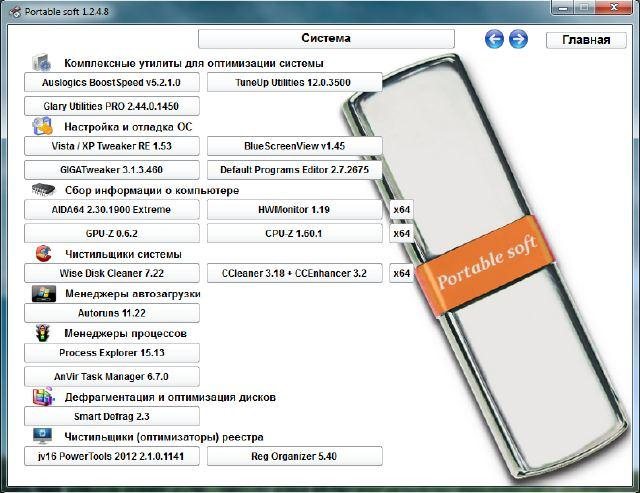The image size is (640, 493).
Task: Start Process Explorer 15.13
Action: [111, 353]
